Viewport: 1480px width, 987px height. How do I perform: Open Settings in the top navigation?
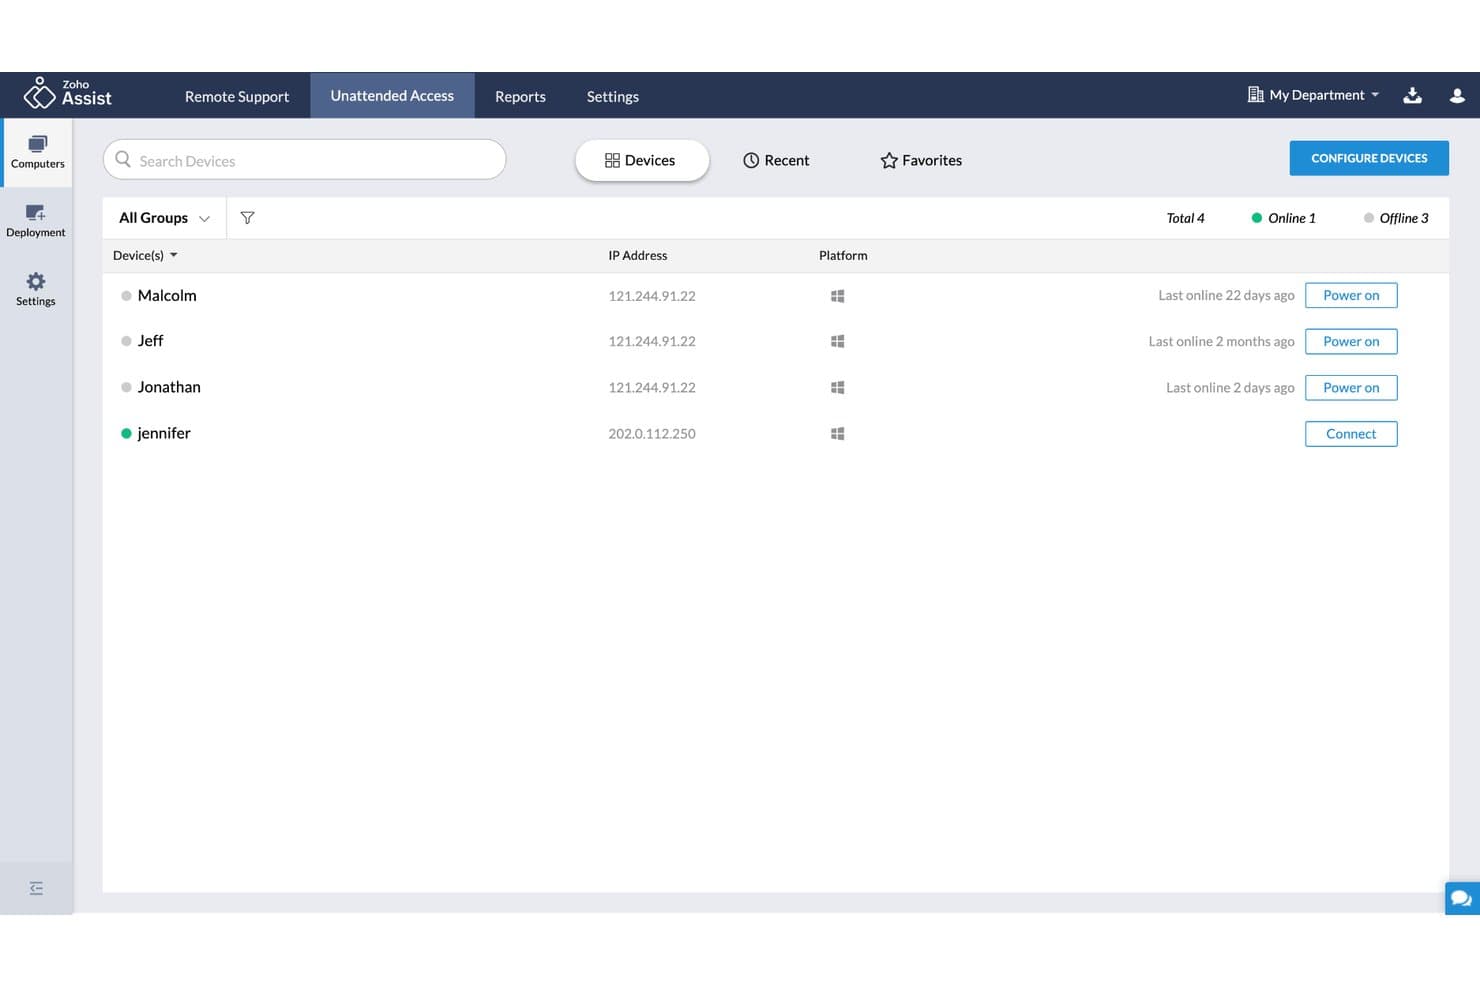pos(612,96)
